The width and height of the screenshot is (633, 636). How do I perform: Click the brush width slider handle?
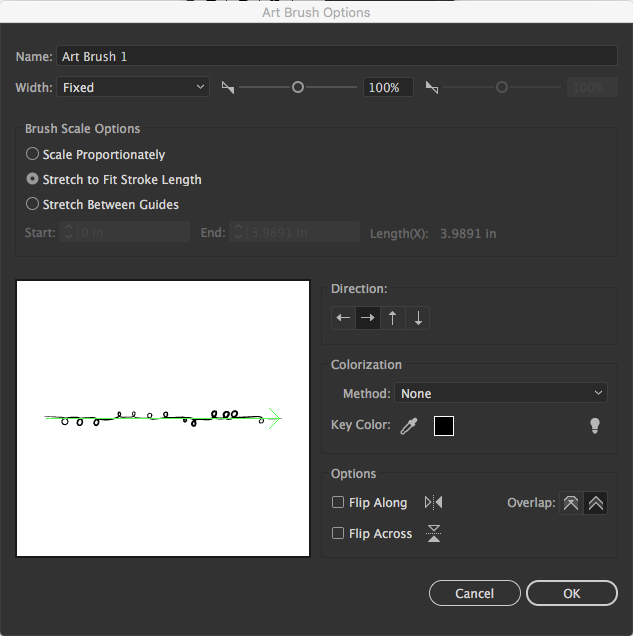pyautogui.click(x=297, y=88)
